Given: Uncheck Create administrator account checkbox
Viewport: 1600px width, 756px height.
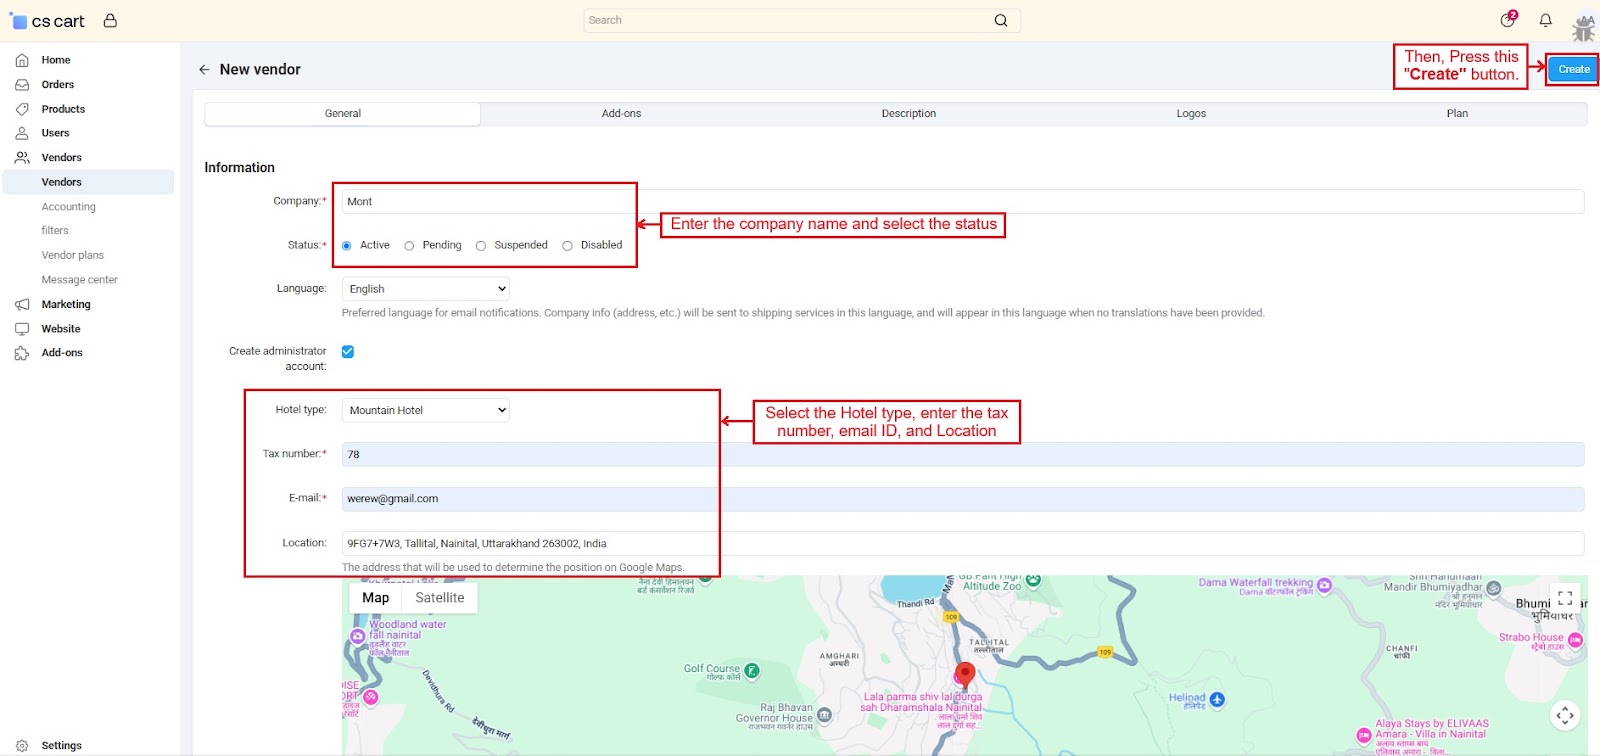Looking at the screenshot, I should (348, 352).
